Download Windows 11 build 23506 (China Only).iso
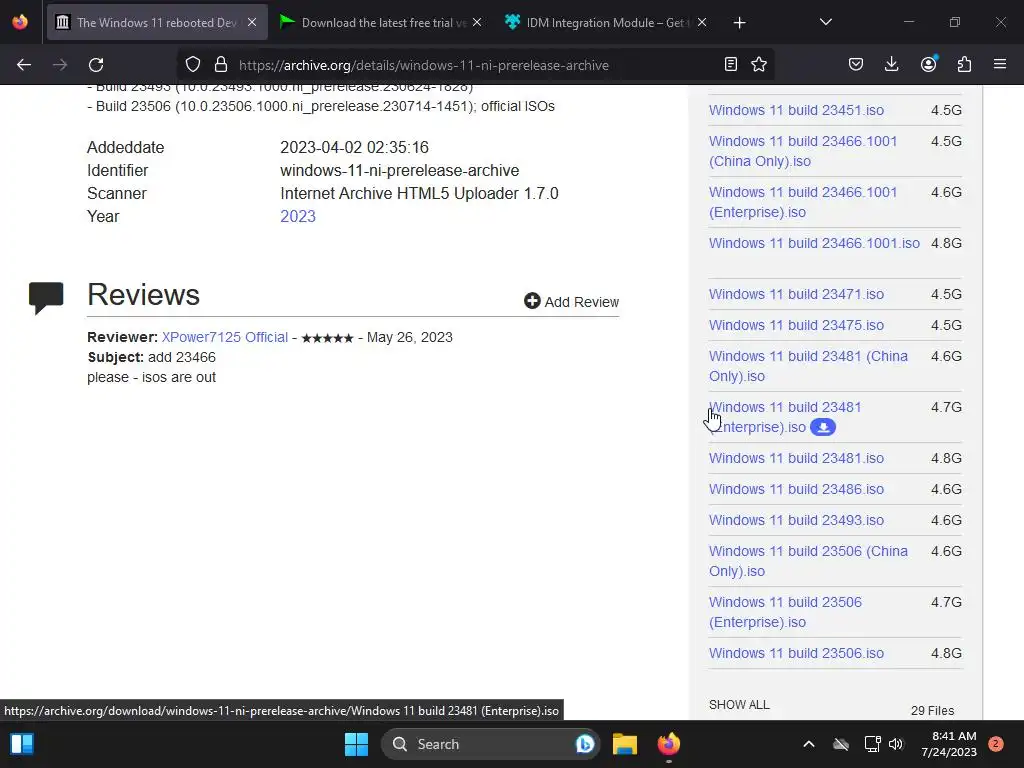Viewport: 1024px width, 768px height. [808, 561]
